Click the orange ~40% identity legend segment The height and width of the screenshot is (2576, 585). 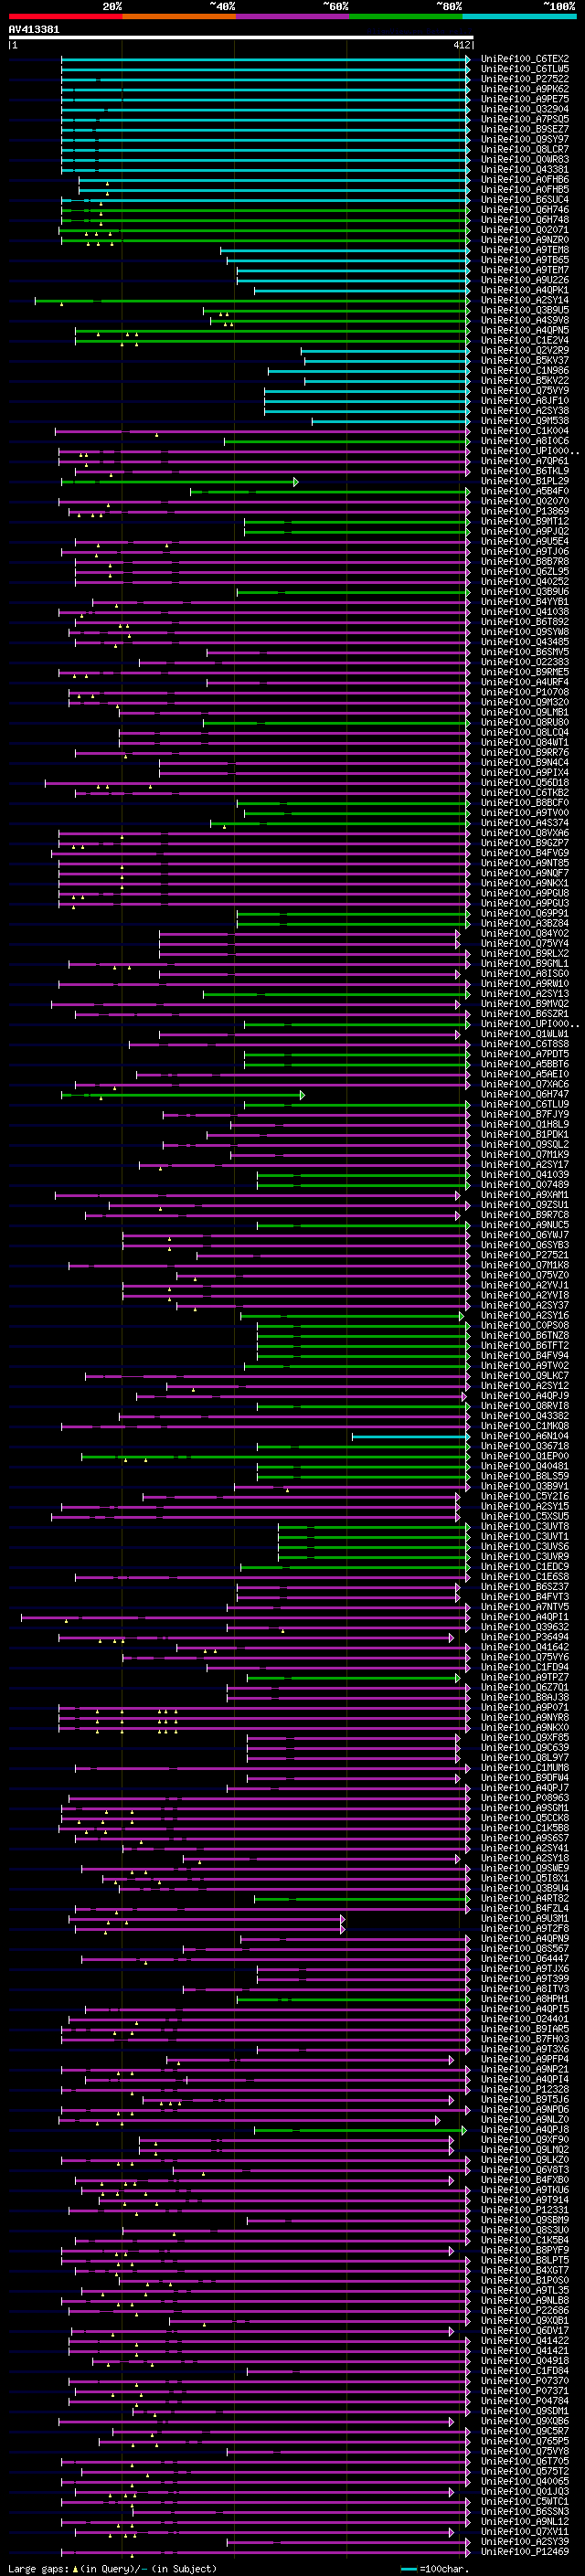pyautogui.click(x=179, y=16)
